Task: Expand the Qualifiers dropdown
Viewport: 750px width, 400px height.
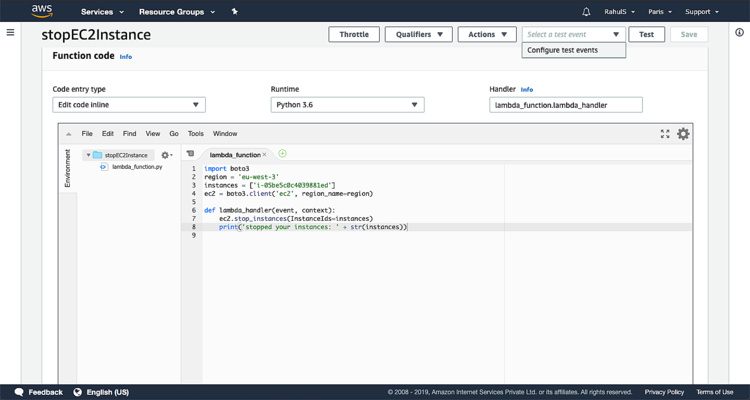Action: (418, 34)
